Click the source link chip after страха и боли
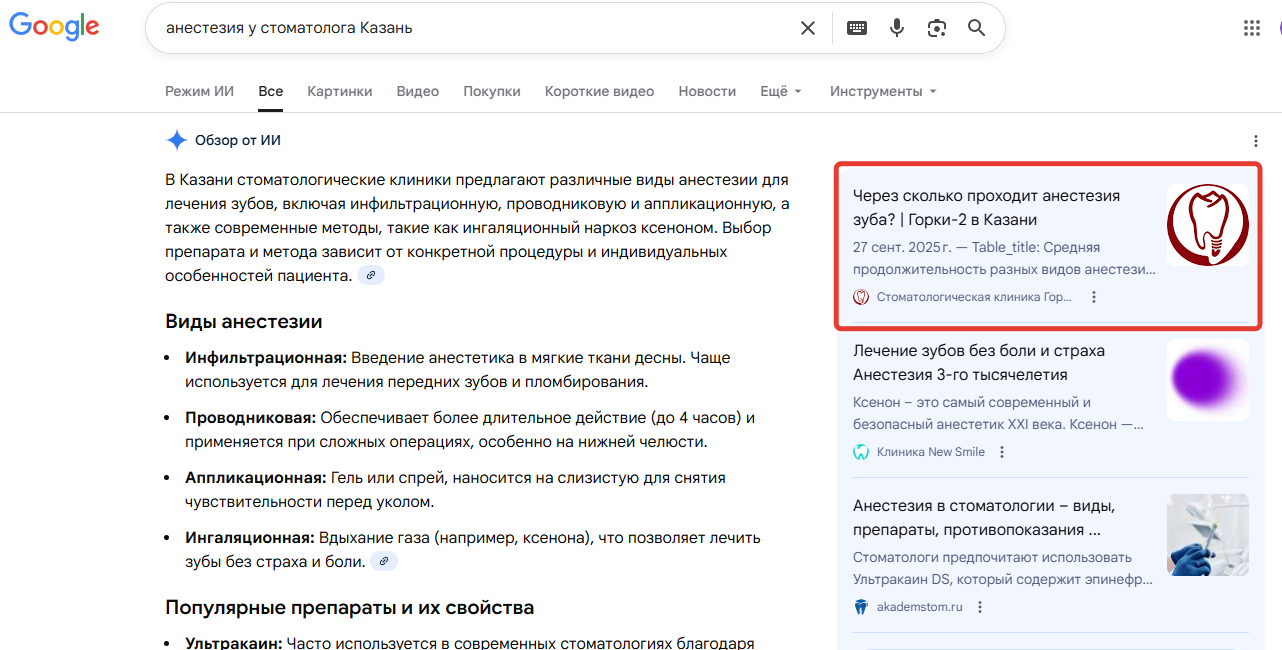The width and height of the screenshot is (1282, 650). click(384, 561)
